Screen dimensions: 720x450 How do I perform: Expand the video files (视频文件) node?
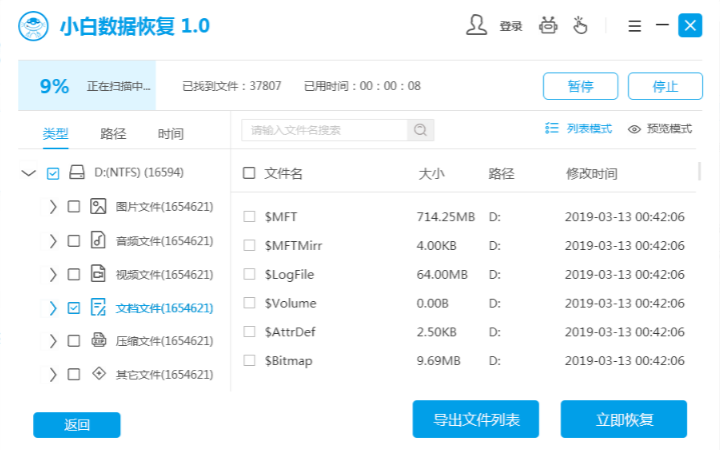tap(52, 275)
